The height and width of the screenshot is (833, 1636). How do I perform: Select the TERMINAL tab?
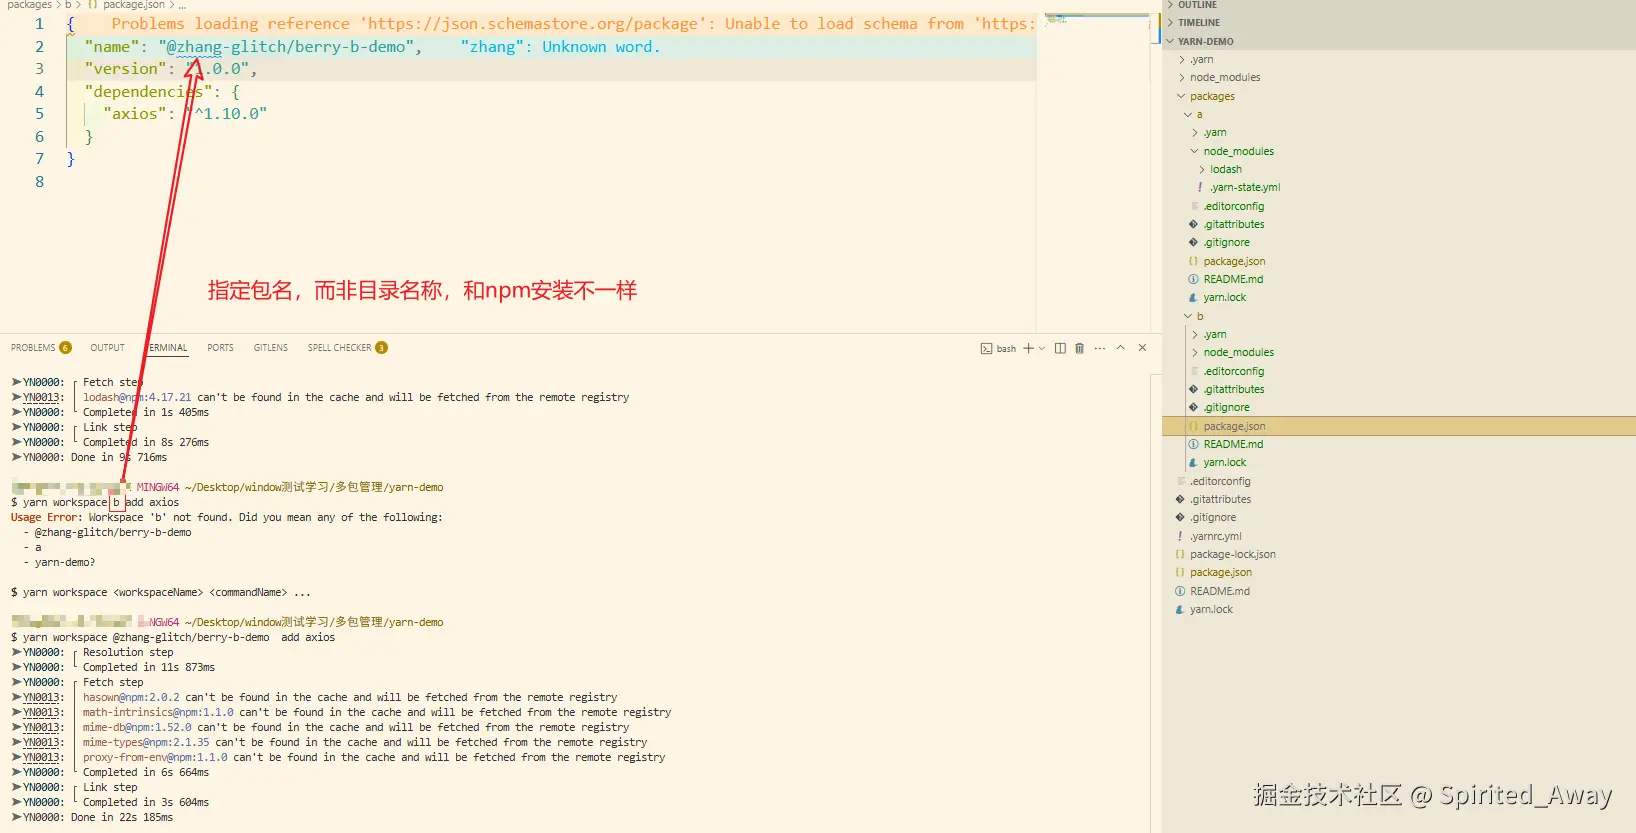(x=168, y=348)
